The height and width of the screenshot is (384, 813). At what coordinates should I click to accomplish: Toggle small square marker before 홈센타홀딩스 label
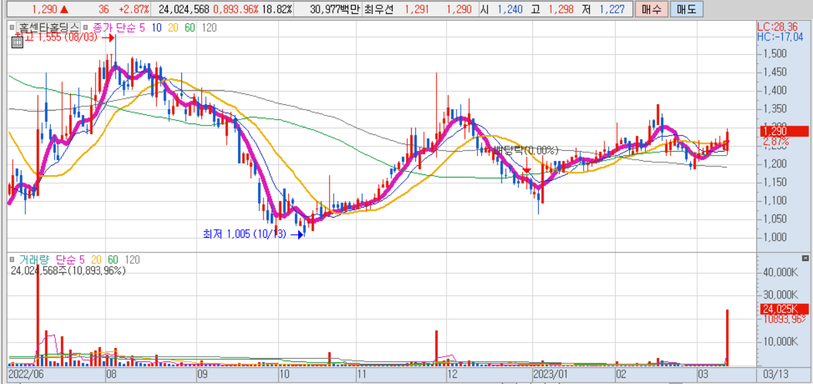tap(11, 28)
